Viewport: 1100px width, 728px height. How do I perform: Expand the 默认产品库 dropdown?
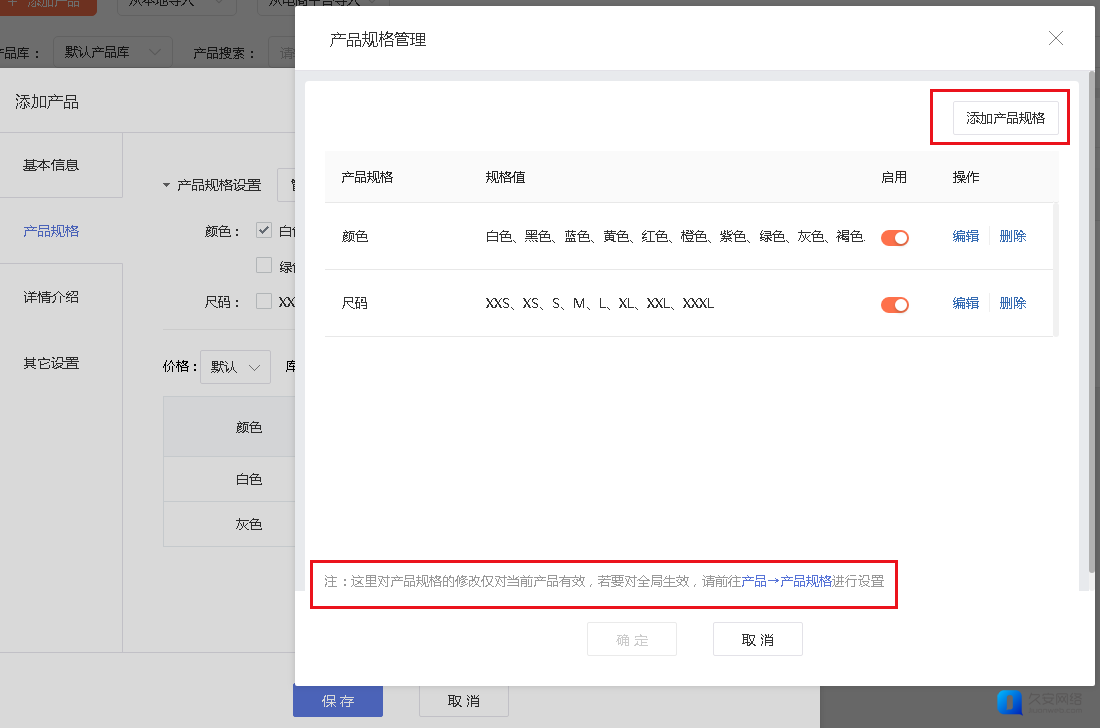114,52
